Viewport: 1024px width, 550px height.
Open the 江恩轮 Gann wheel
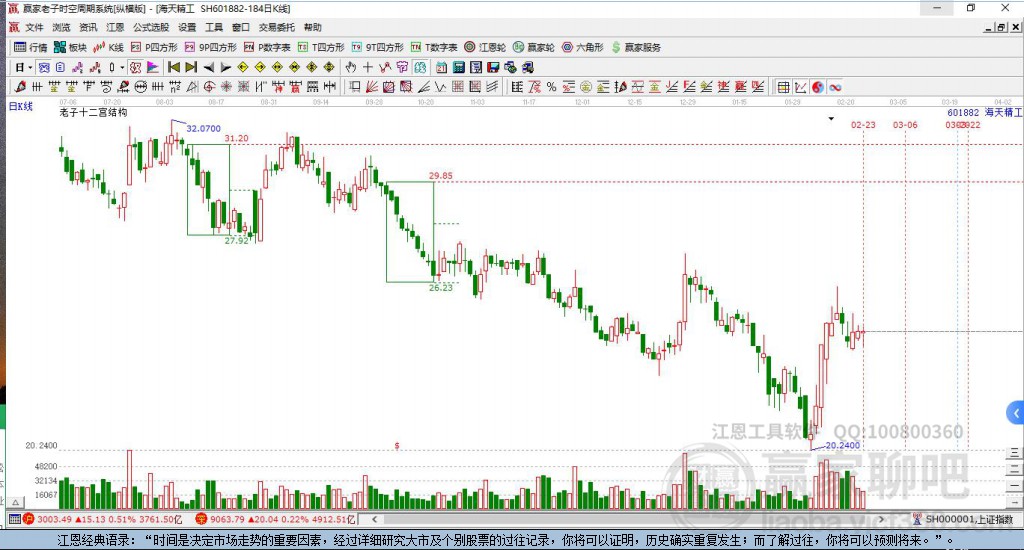pos(485,47)
